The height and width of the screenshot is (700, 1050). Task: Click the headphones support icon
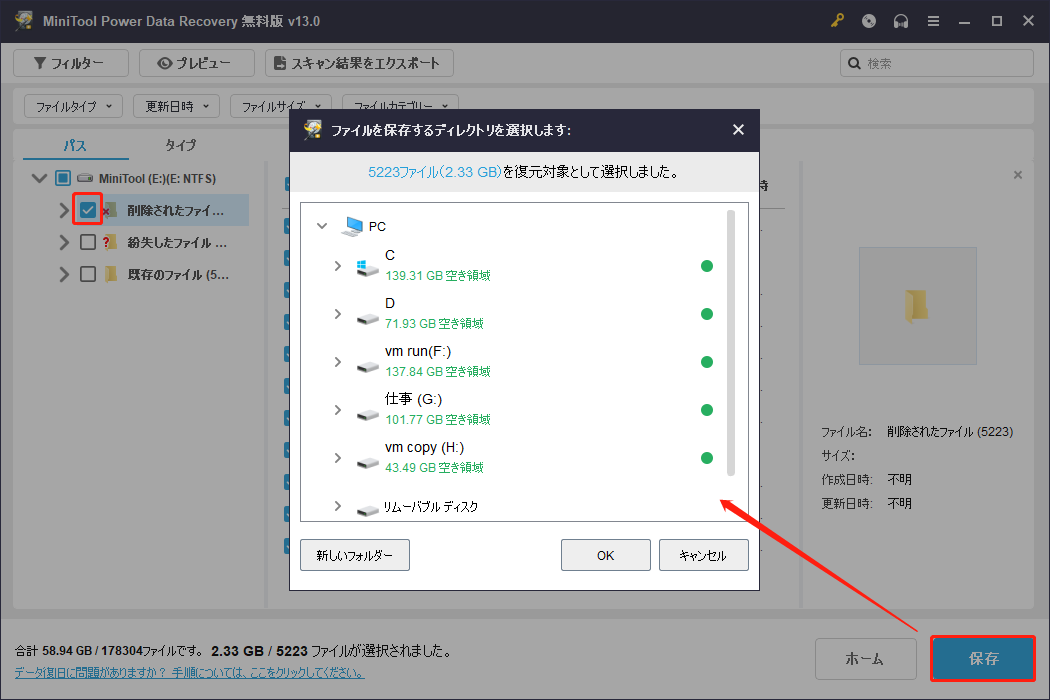point(901,21)
